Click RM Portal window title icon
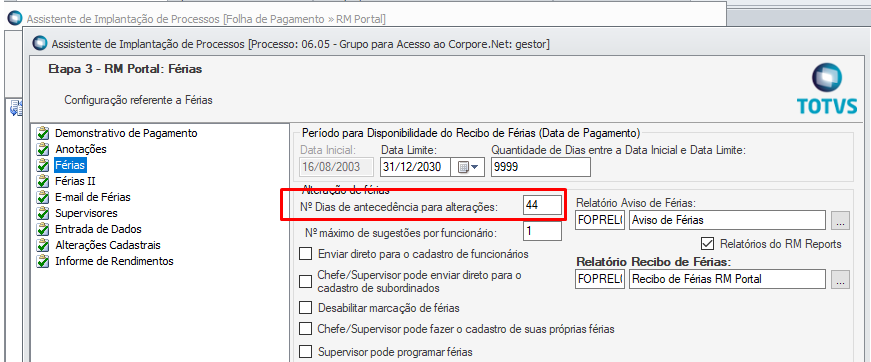 pos(14,18)
